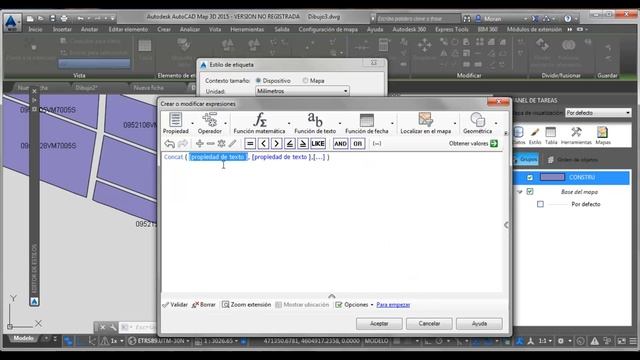Open the Analizar ribbon tab

[x=190, y=29]
